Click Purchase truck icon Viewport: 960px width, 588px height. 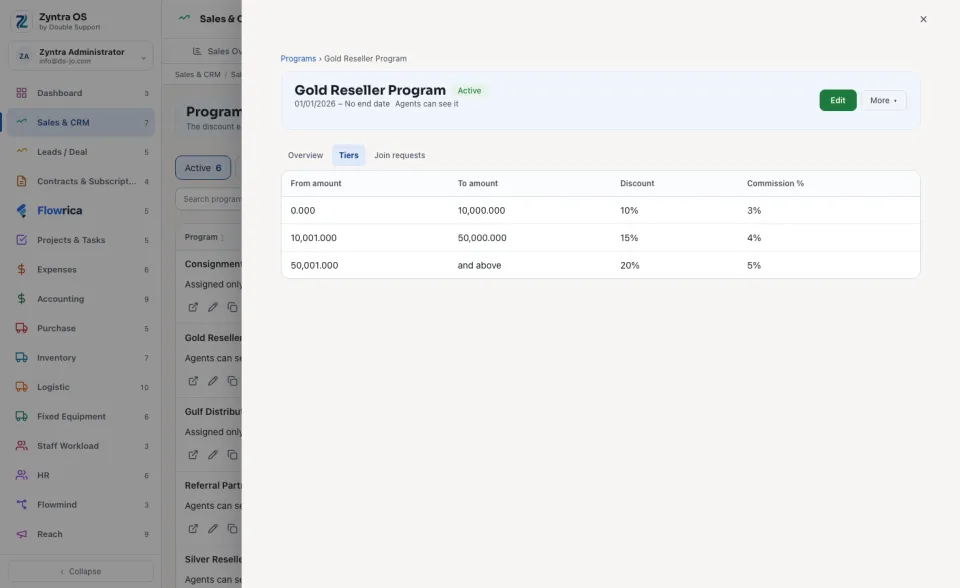click(x=21, y=328)
